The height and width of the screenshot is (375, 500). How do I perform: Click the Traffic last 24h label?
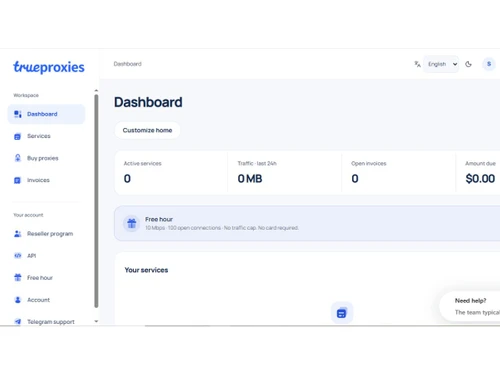(x=257, y=163)
